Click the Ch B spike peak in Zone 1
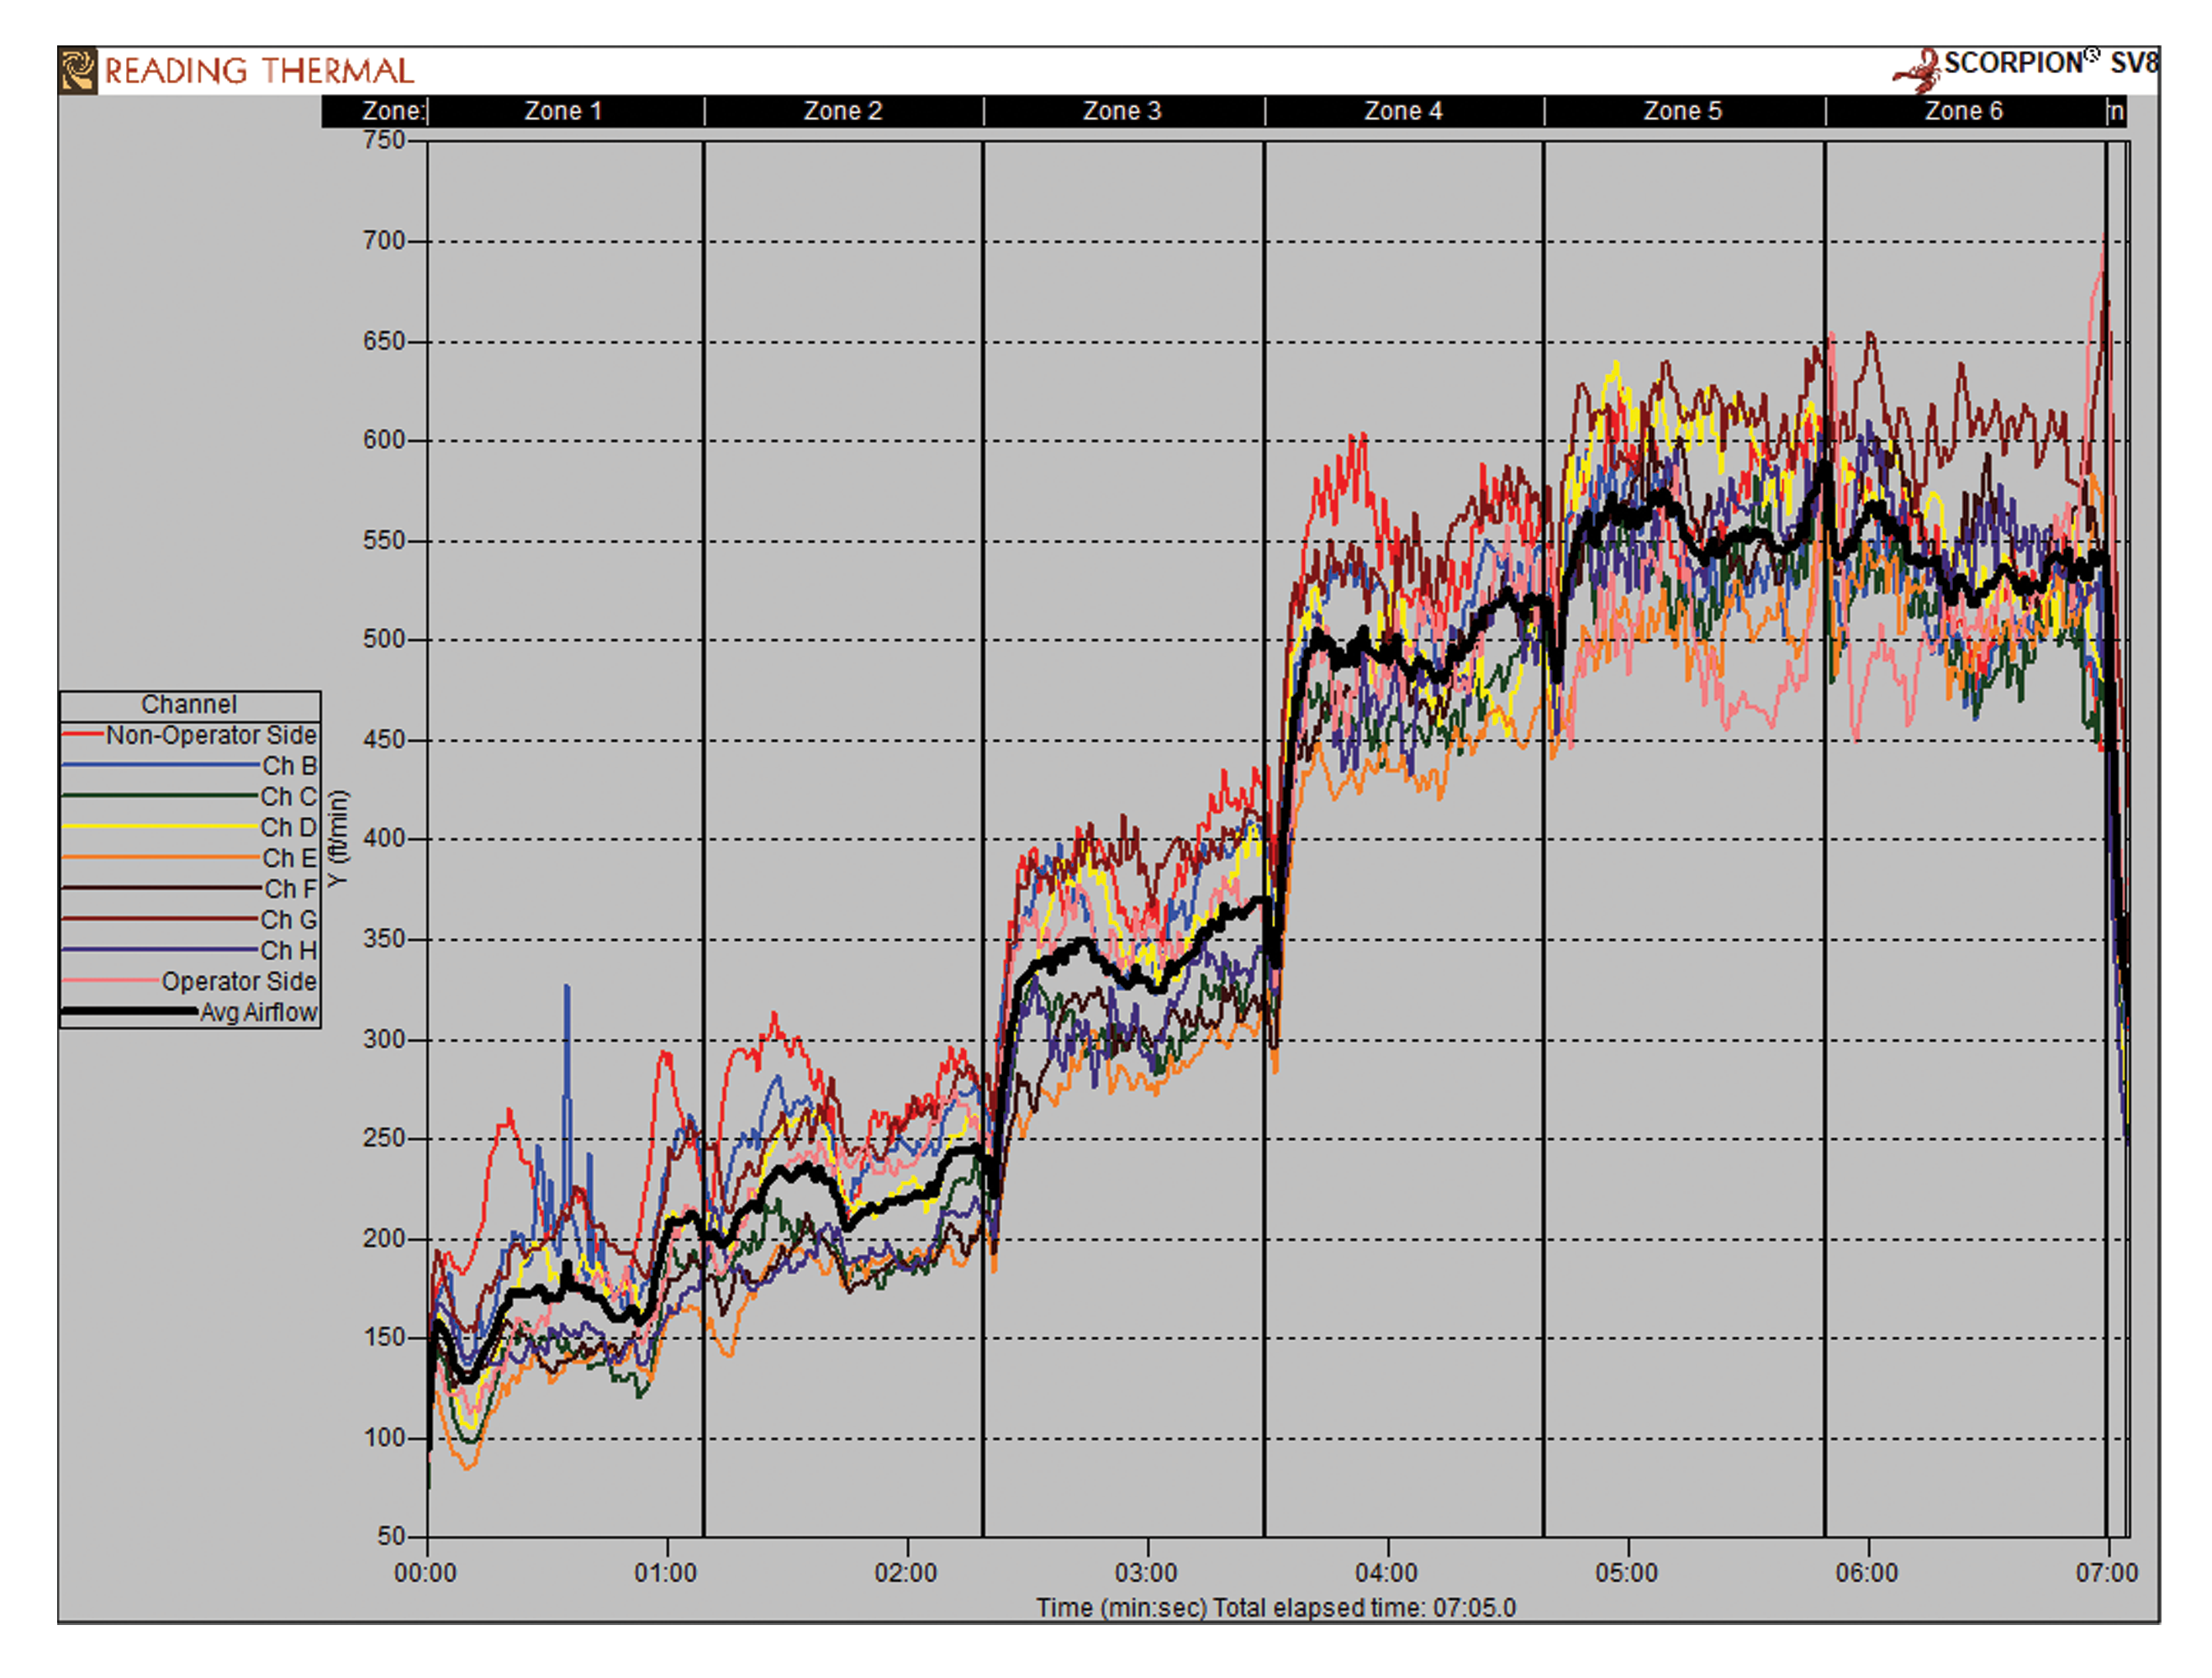The width and height of the screenshot is (2212, 1678). 567,988
